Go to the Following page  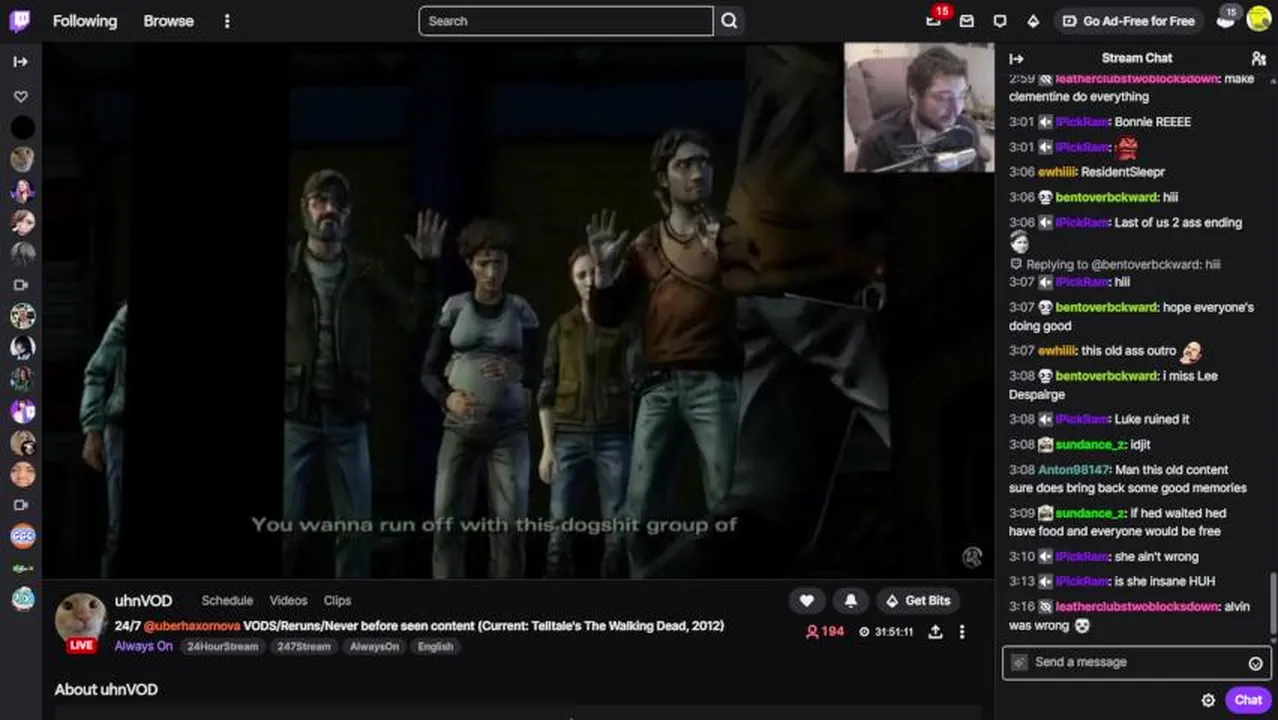coord(85,21)
